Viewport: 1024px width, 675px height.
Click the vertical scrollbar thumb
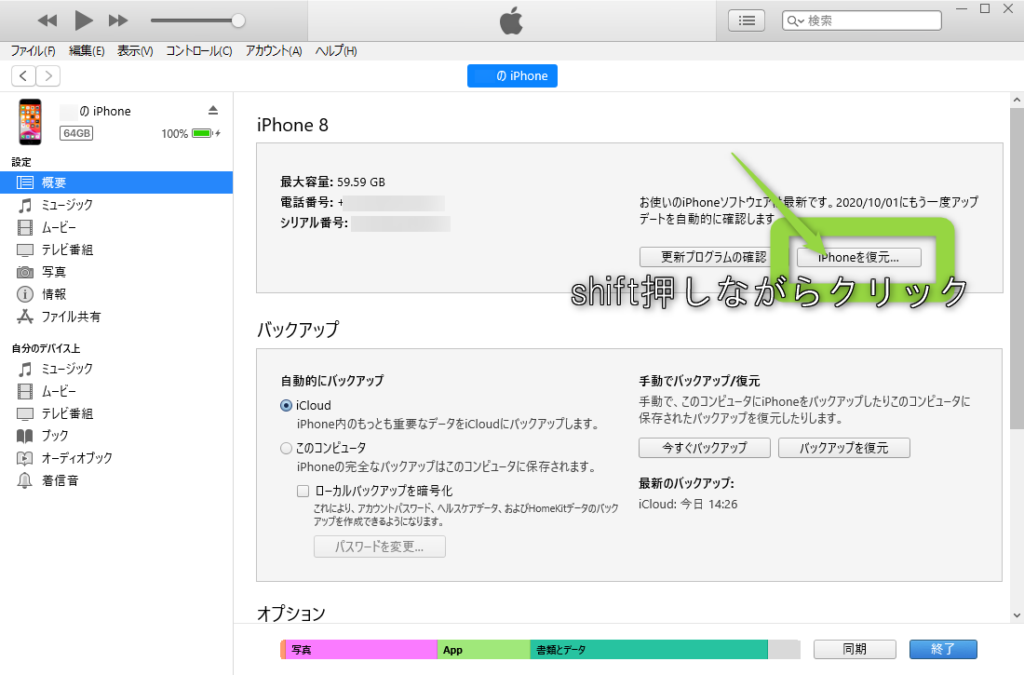pos(1017,269)
